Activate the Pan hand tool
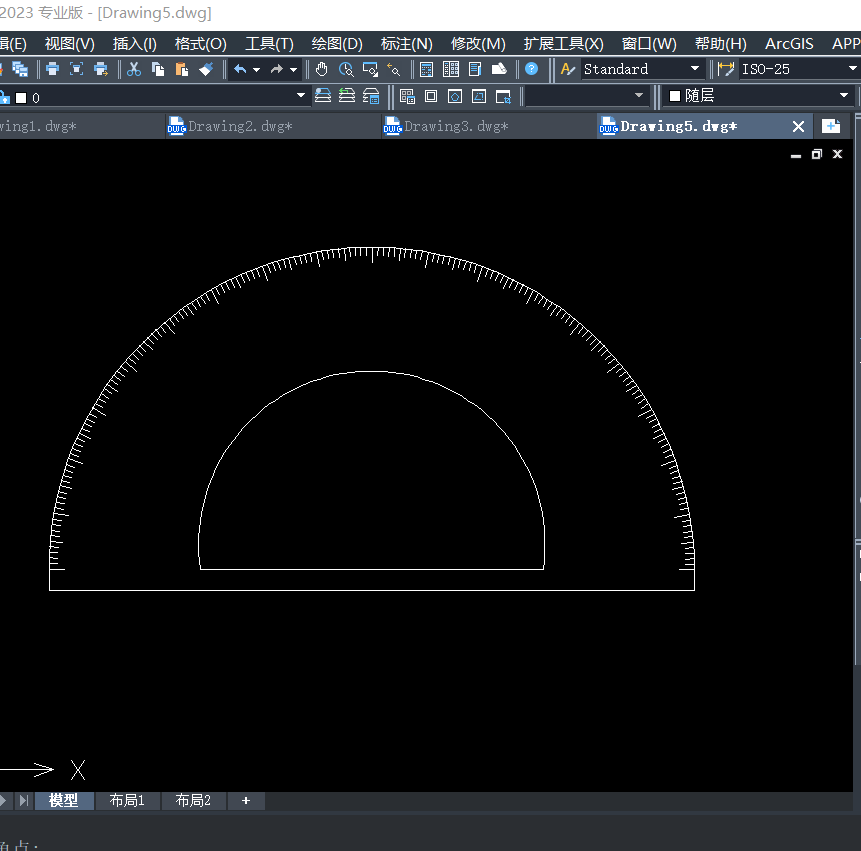861x851 pixels. [321, 69]
